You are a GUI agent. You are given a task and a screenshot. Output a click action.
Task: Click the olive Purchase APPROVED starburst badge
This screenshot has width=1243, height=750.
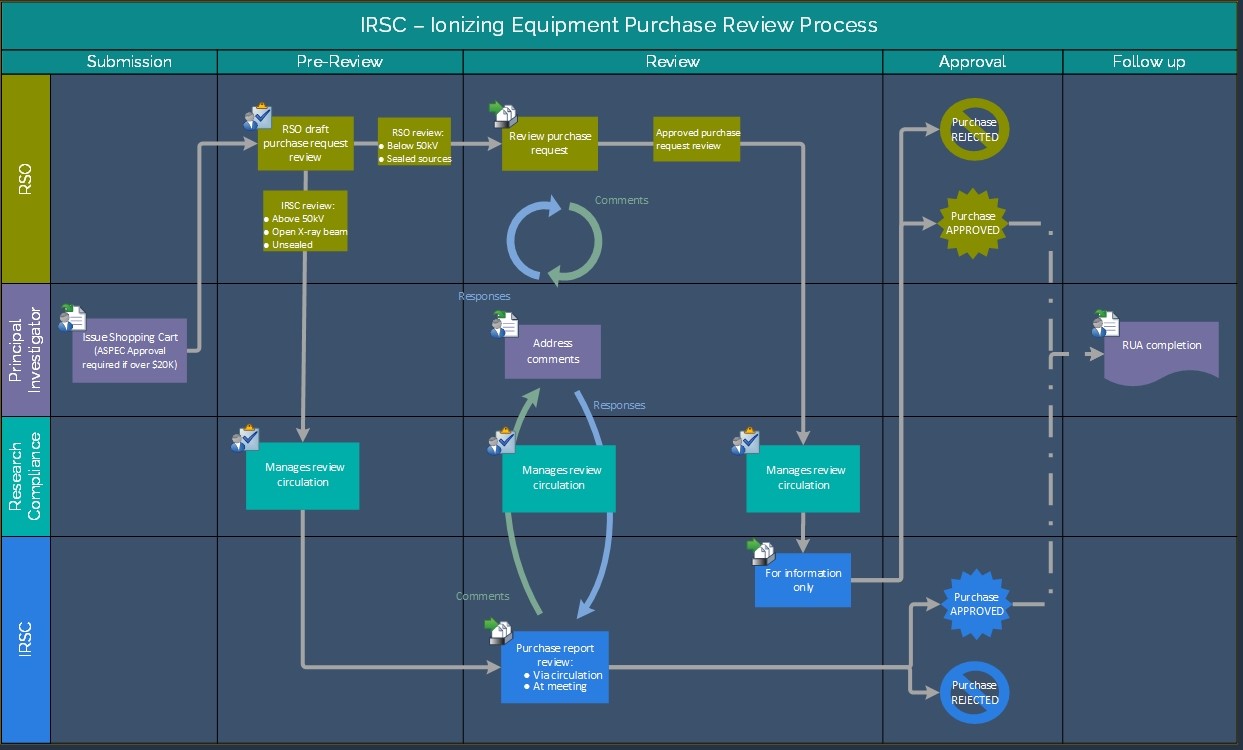tap(973, 223)
